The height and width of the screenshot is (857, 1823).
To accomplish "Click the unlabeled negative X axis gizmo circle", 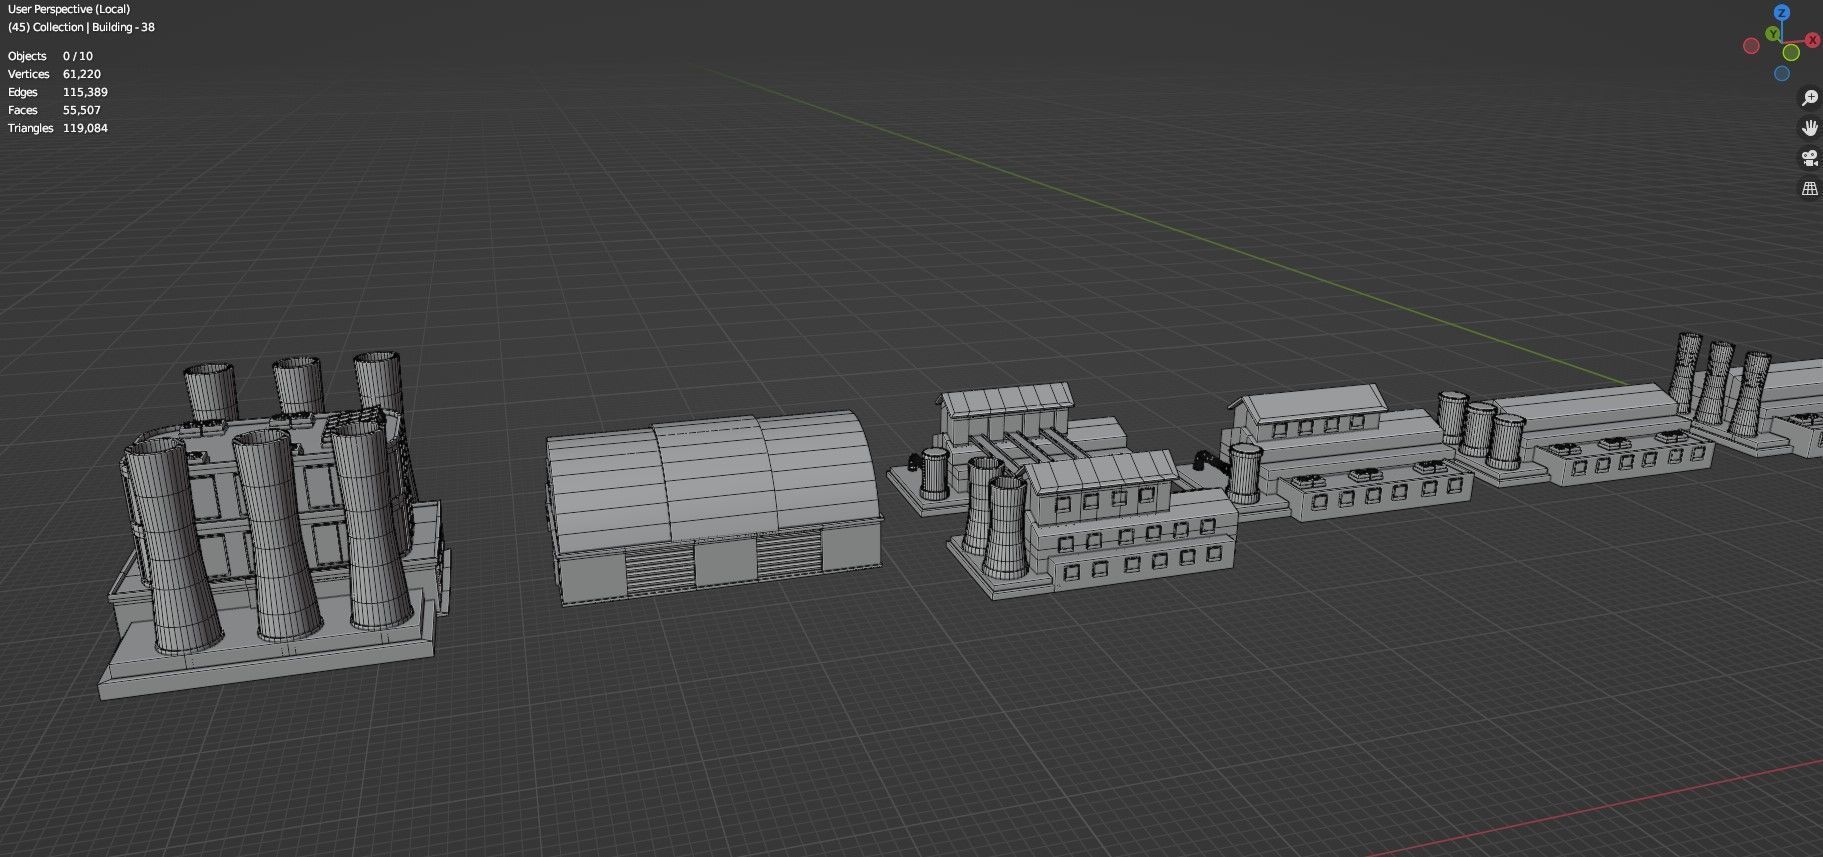I will (x=1751, y=45).
